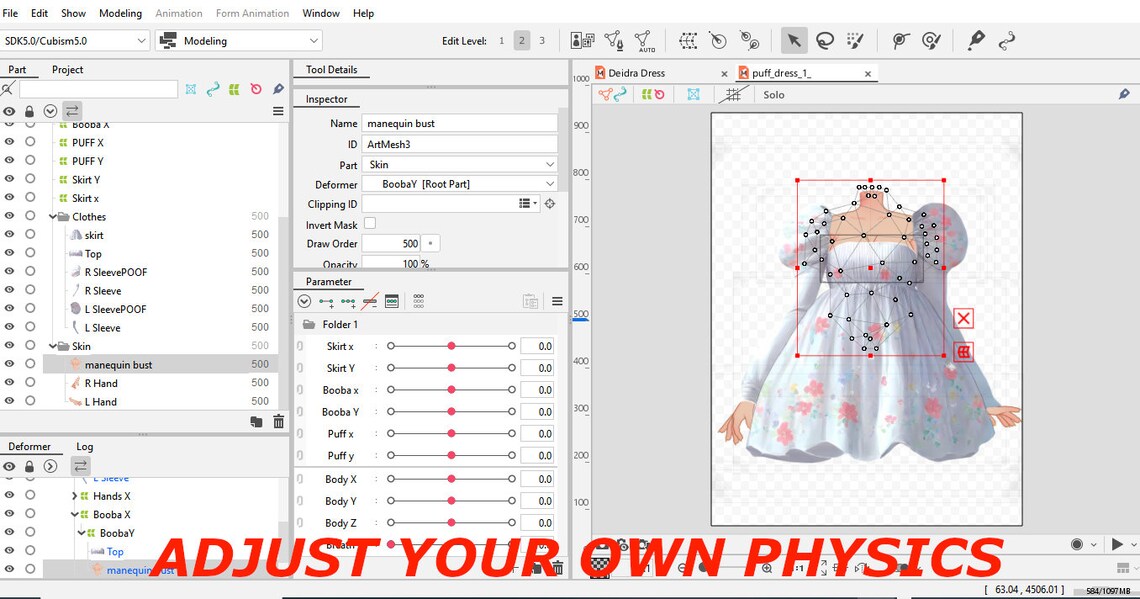Select the Arrow tool in the toolbar
This screenshot has width=1140, height=599.
(794, 39)
